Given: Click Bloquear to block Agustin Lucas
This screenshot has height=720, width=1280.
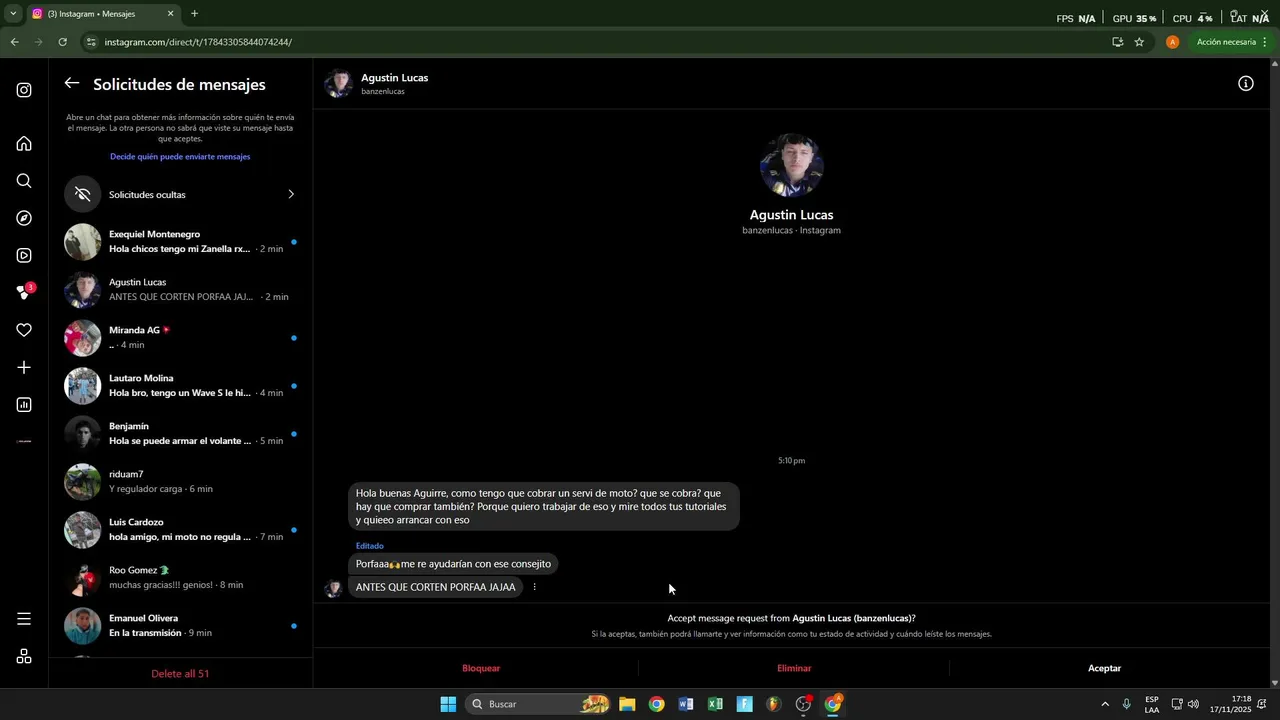Looking at the screenshot, I should pyautogui.click(x=481, y=668).
